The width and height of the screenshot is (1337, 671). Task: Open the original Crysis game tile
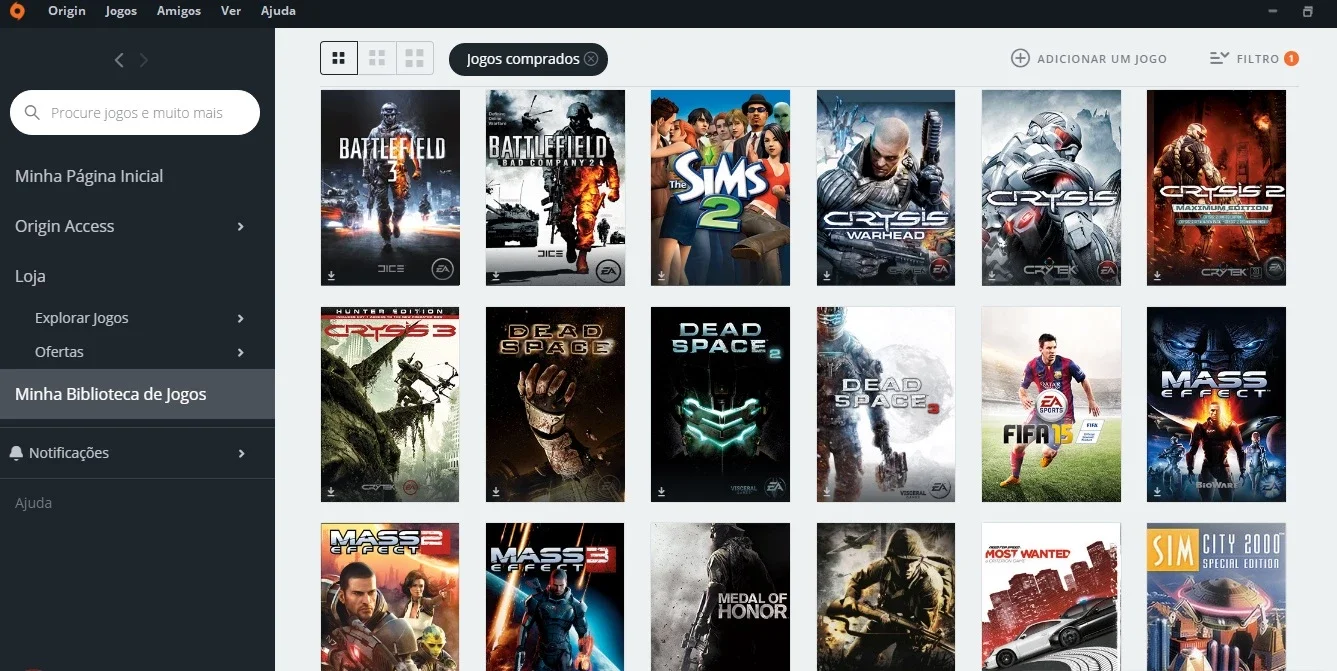pos(1051,188)
